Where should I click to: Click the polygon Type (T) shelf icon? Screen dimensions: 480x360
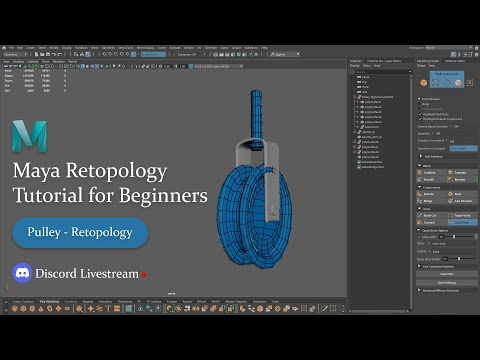108,309
